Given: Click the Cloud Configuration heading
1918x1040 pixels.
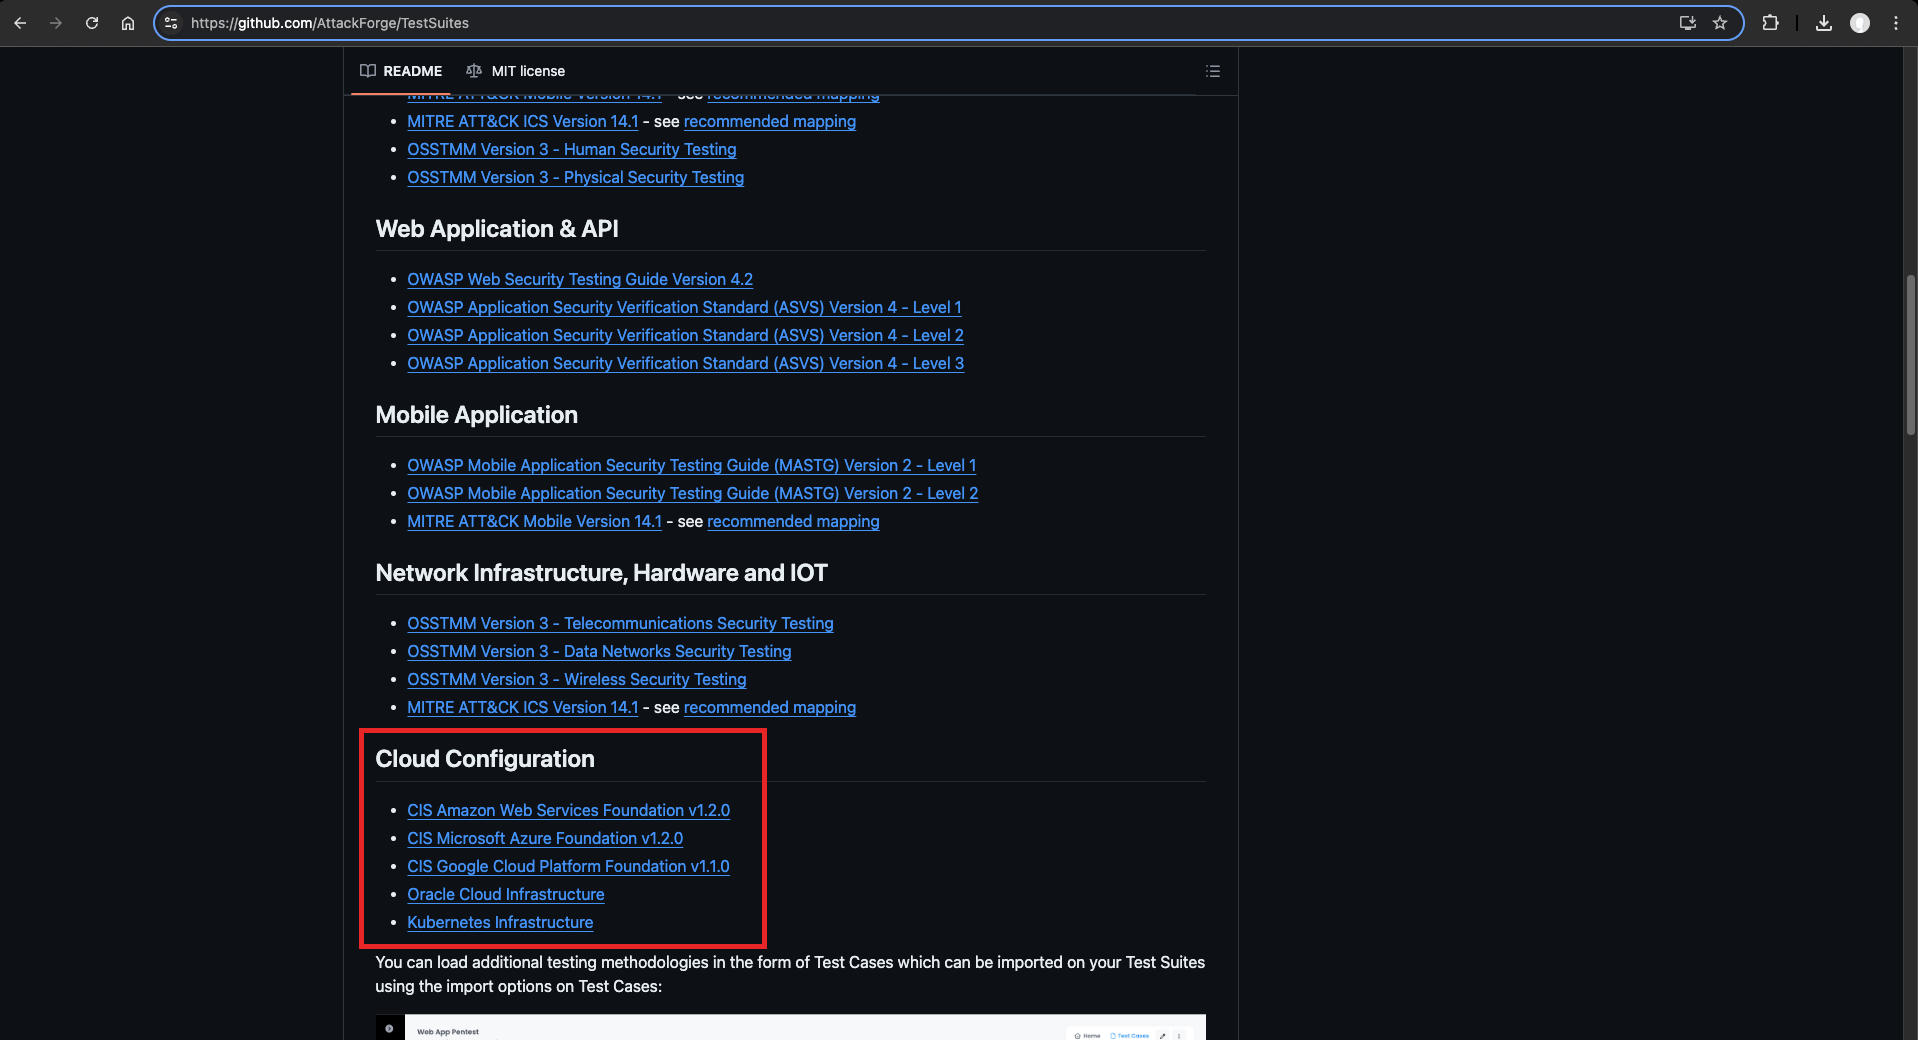Looking at the screenshot, I should pos(485,759).
